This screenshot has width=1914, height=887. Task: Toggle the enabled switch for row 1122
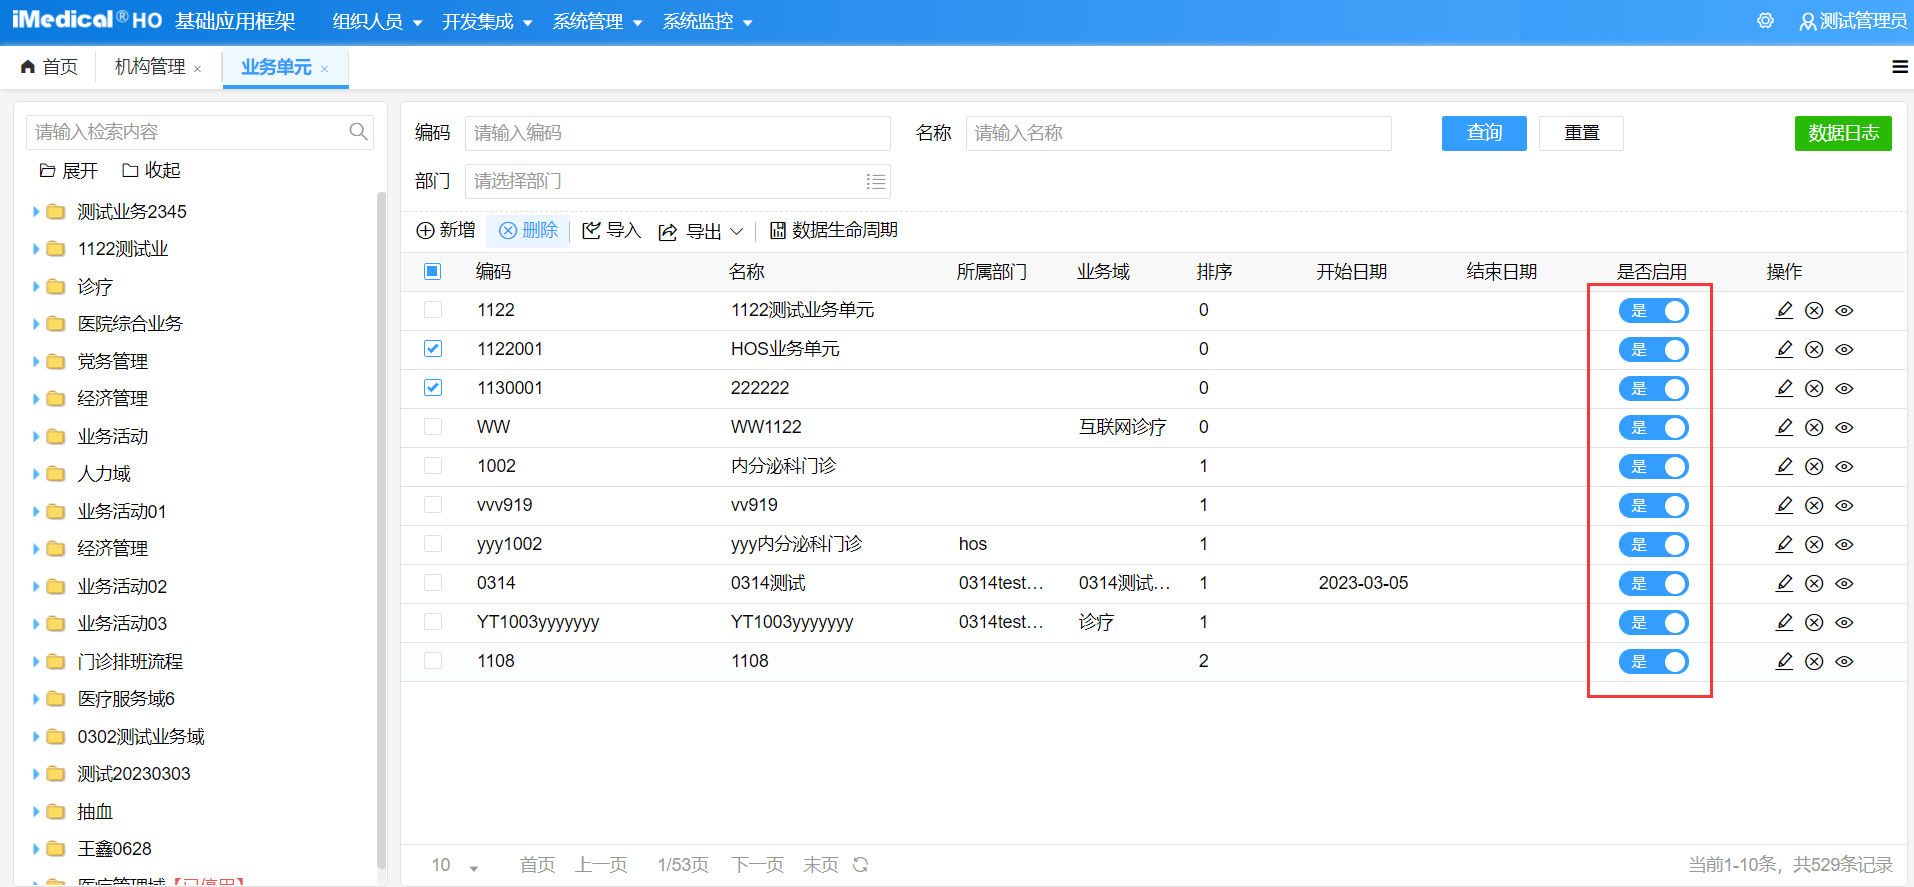1654,310
